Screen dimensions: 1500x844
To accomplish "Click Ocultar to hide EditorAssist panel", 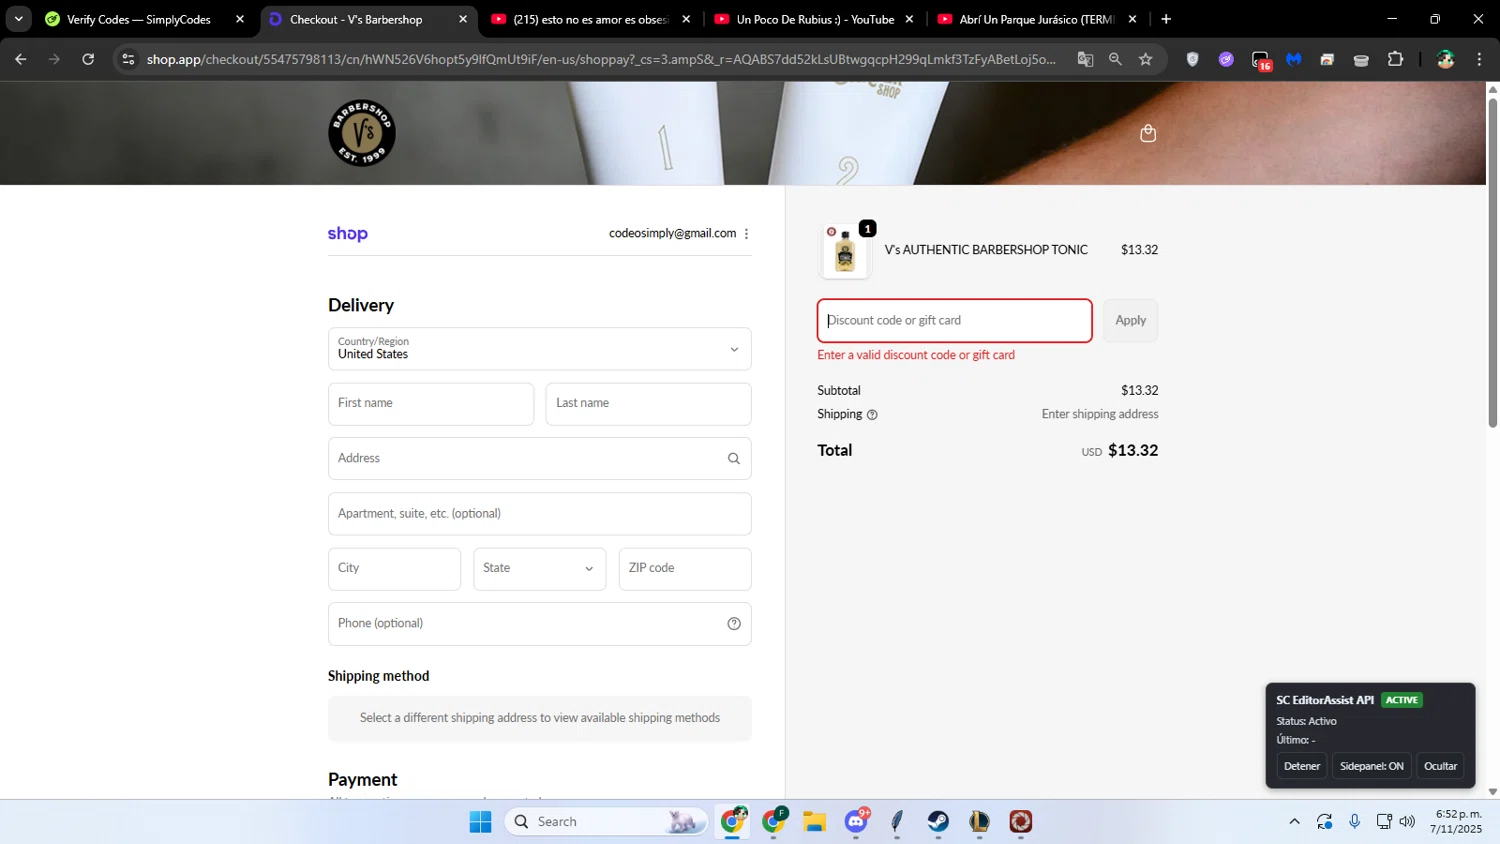I will pos(1440,766).
